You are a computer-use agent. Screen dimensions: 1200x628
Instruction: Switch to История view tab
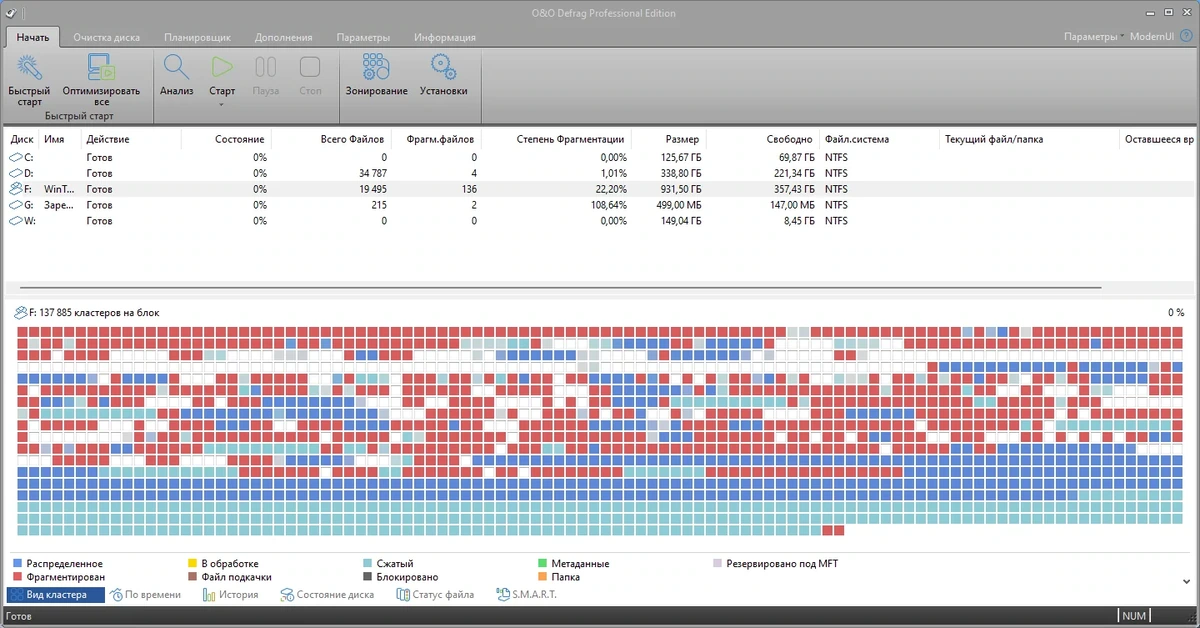[x=230, y=595]
